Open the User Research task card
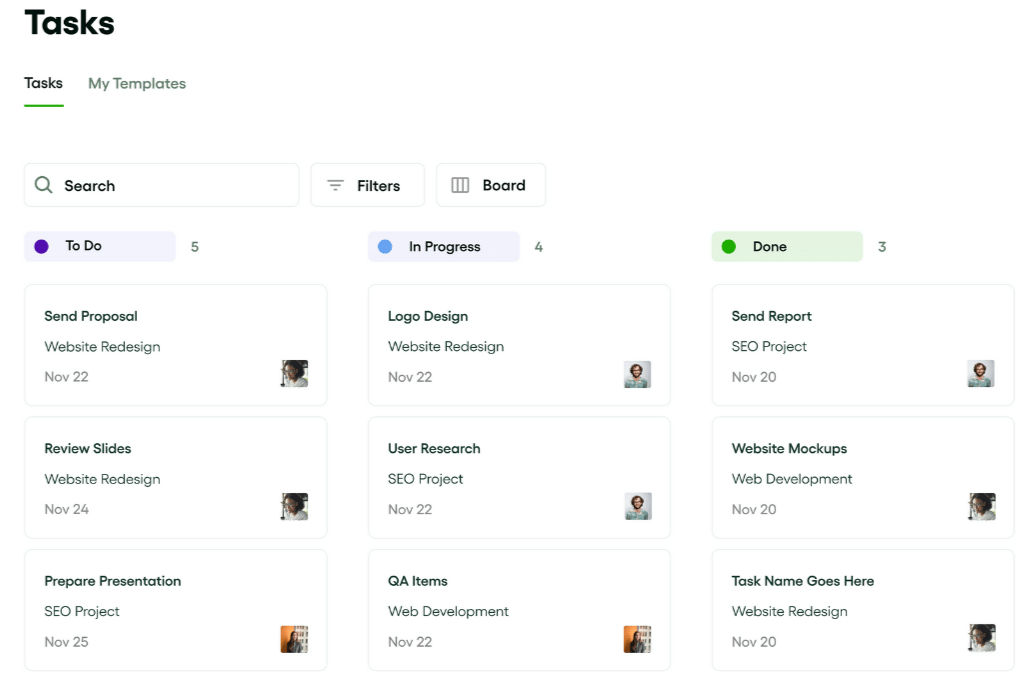Image resolution: width=1036 pixels, height=685 pixels. click(519, 477)
